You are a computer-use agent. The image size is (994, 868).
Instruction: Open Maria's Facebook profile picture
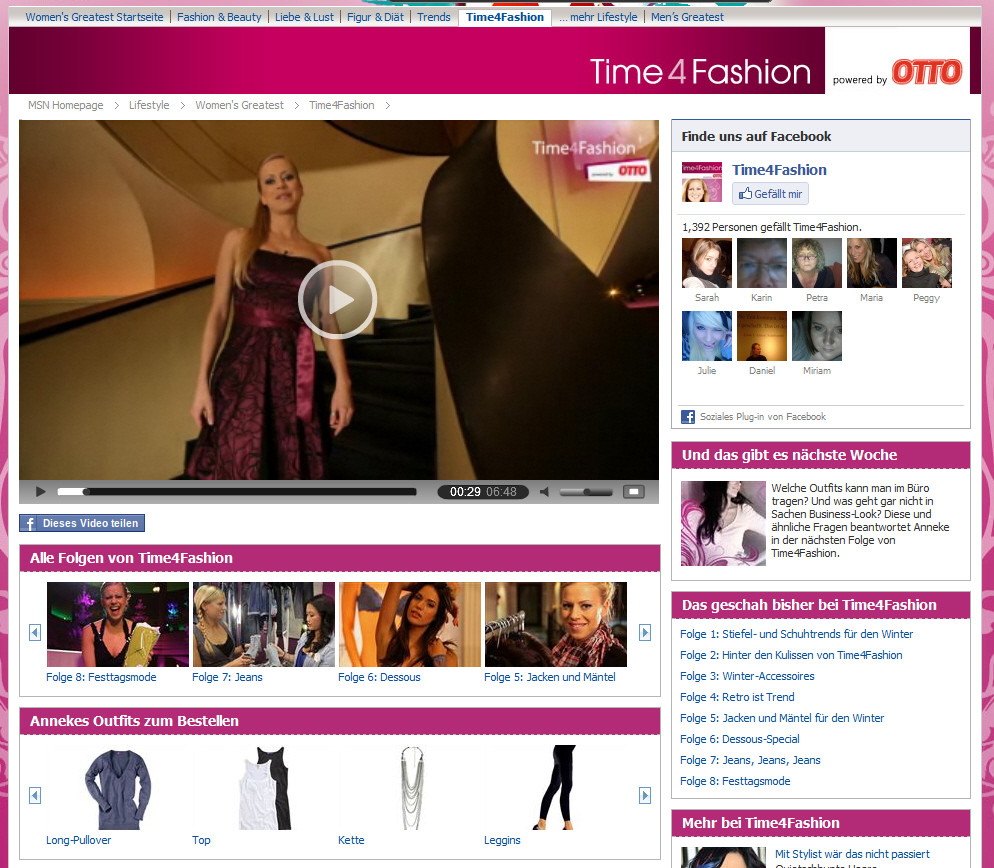pyautogui.click(x=872, y=263)
